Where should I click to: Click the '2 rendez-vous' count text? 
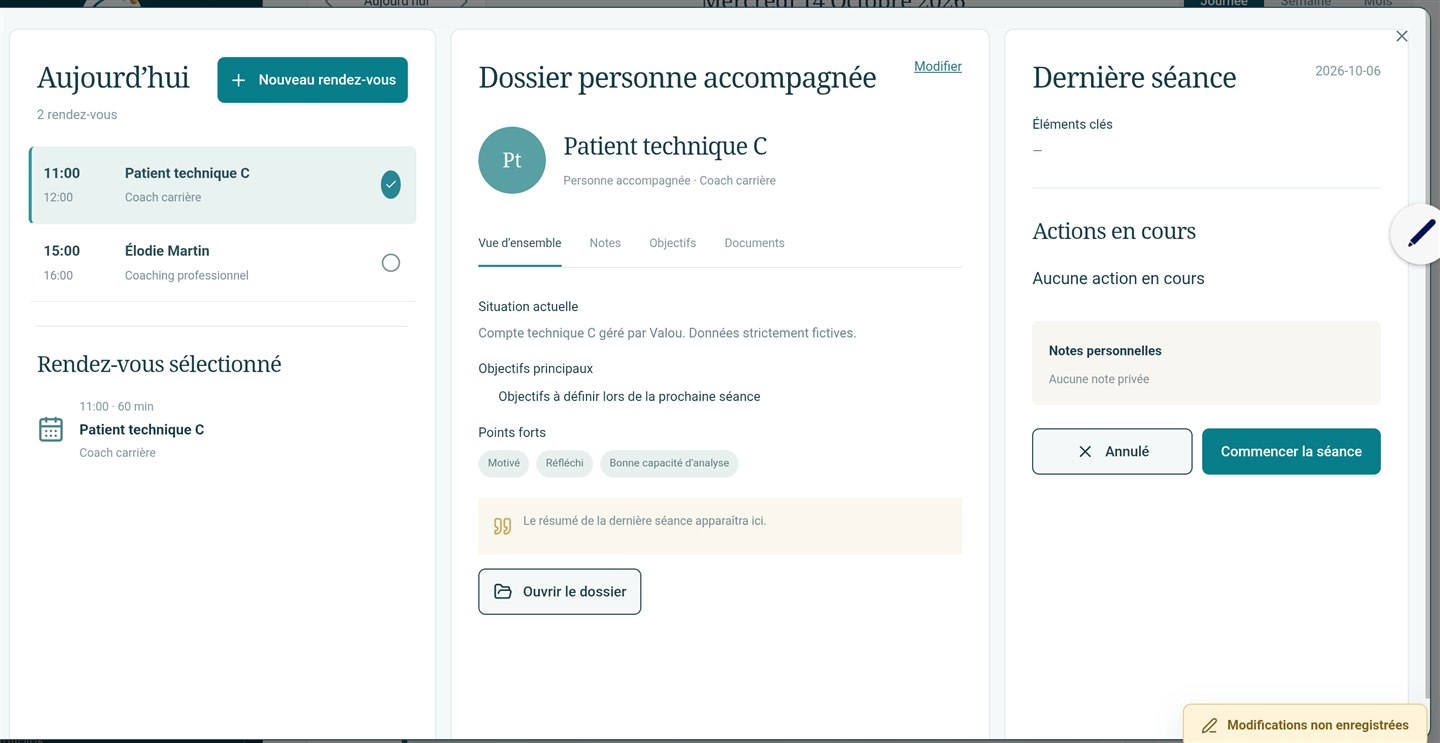click(77, 115)
